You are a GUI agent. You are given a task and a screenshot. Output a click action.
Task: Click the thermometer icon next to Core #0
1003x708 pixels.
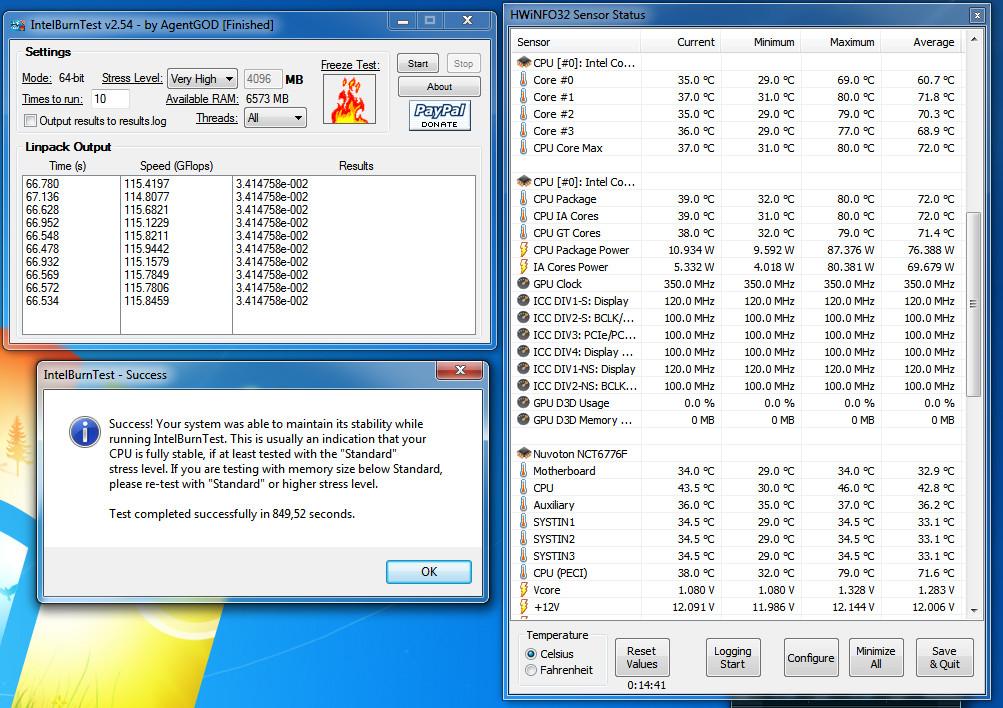[x=523, y=80]
